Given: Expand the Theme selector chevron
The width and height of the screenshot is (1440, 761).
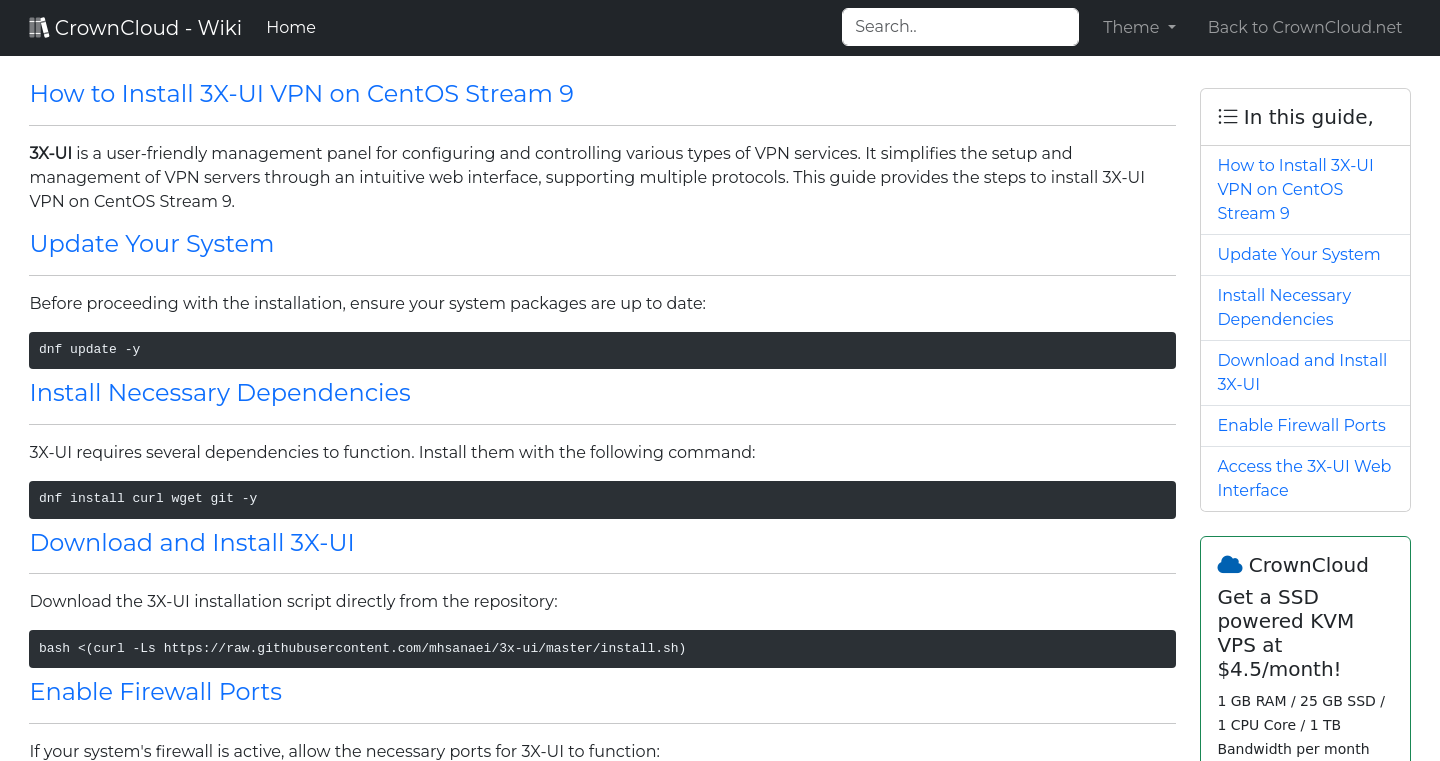Looking at the screenshot, I should click(x=1171, y=28).
